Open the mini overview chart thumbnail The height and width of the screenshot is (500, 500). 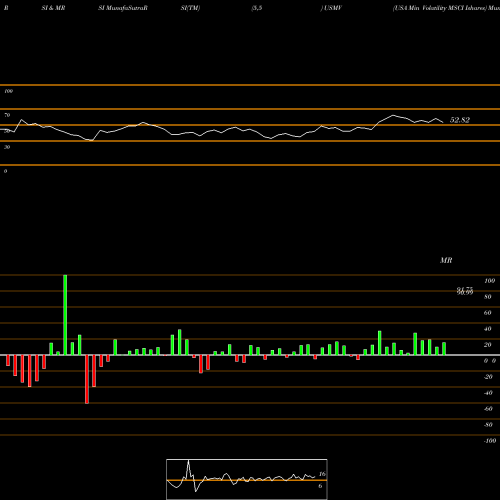(x=247, y=479)
